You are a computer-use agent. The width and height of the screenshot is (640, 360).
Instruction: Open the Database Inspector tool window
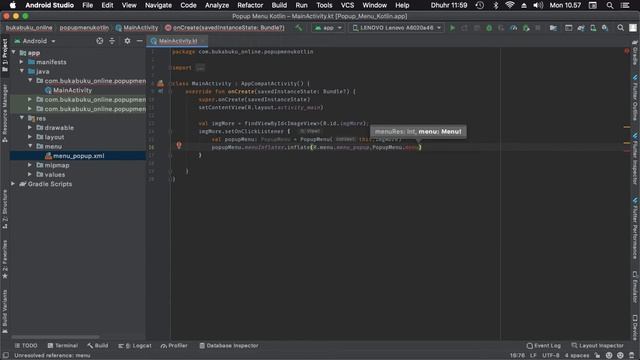[229, 346]
